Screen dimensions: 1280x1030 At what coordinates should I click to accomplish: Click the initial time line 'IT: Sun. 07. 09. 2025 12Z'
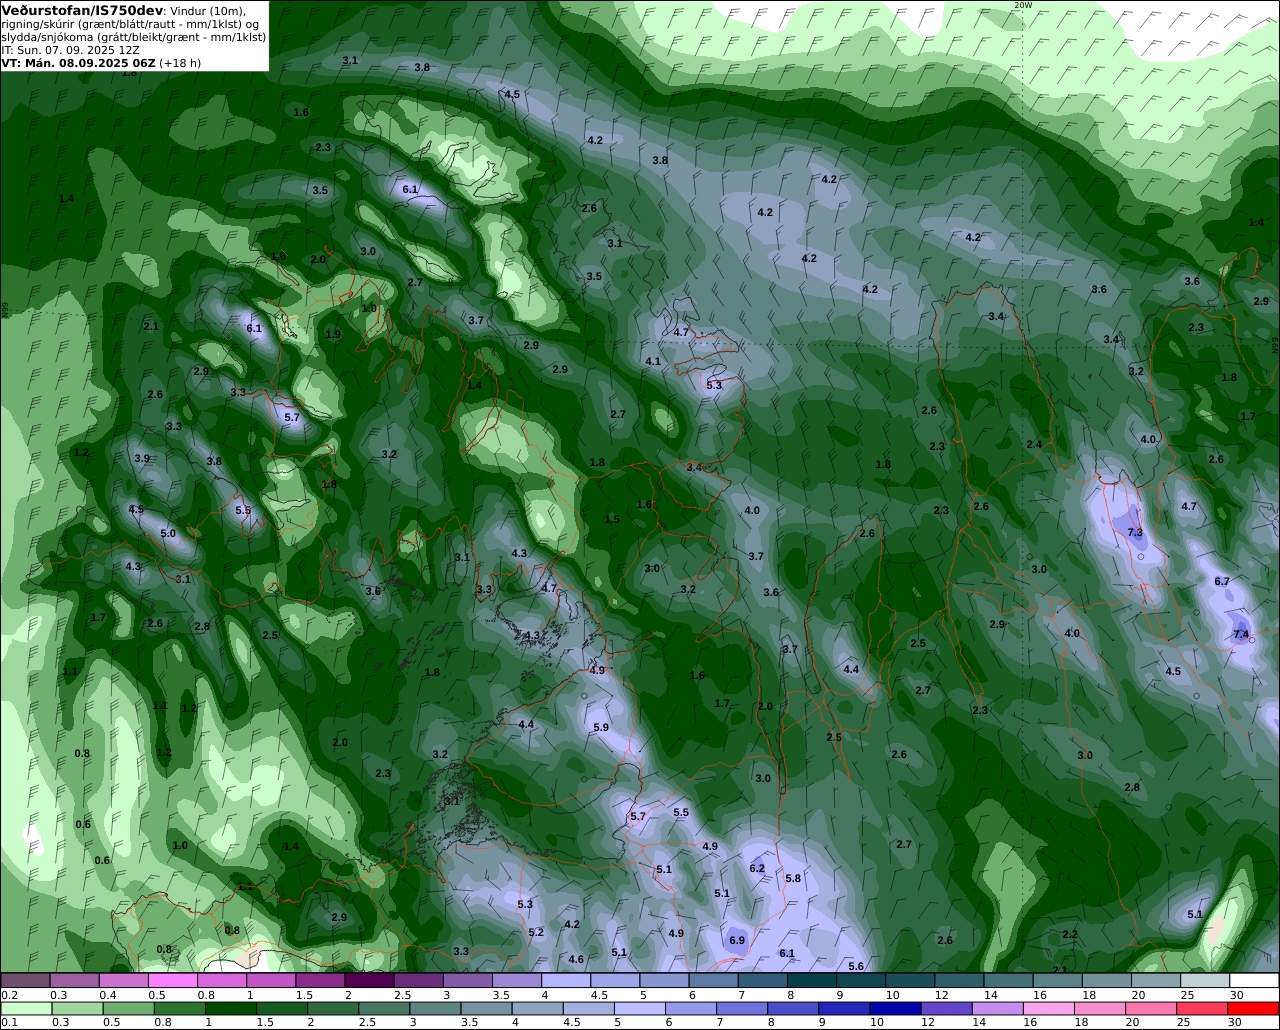[70, 49]
